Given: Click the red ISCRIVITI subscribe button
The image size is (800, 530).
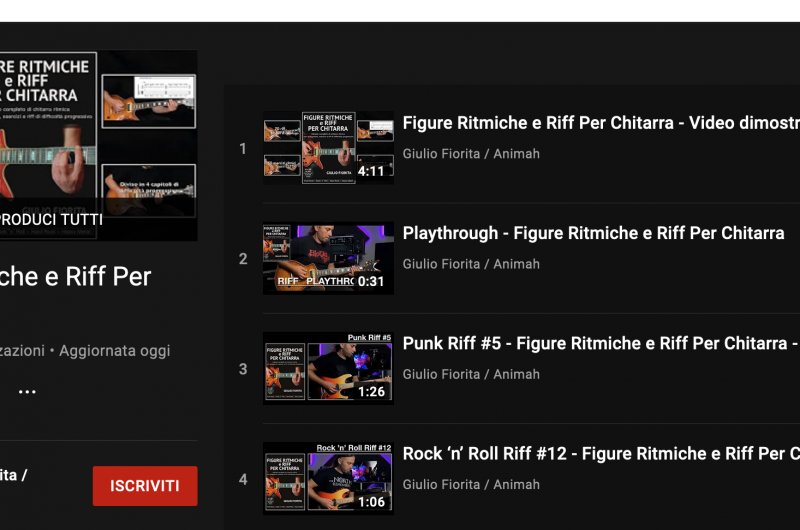Looking at the screenshot, I should (x=145, y=486).
